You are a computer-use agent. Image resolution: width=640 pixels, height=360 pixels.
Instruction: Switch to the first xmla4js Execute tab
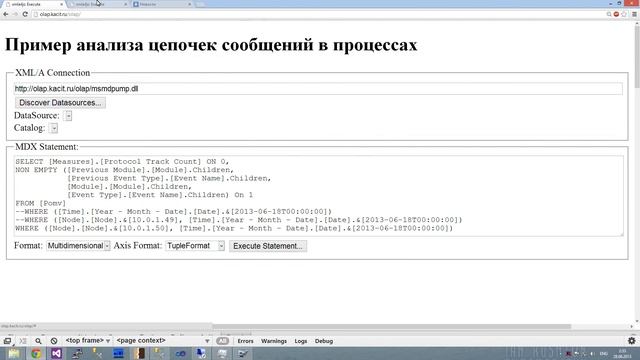pyautogui.click(x=33, y=4)
